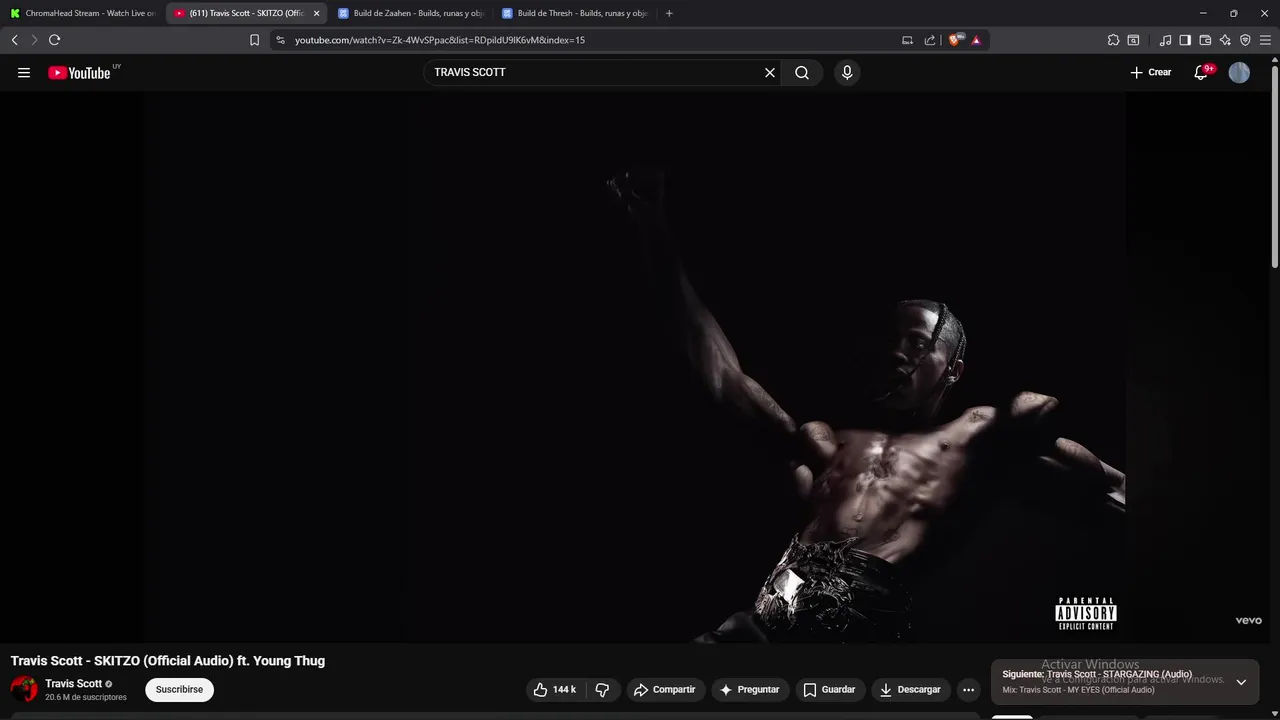Click the Compartir button
Screen dimensions: 1280x720
664,689
